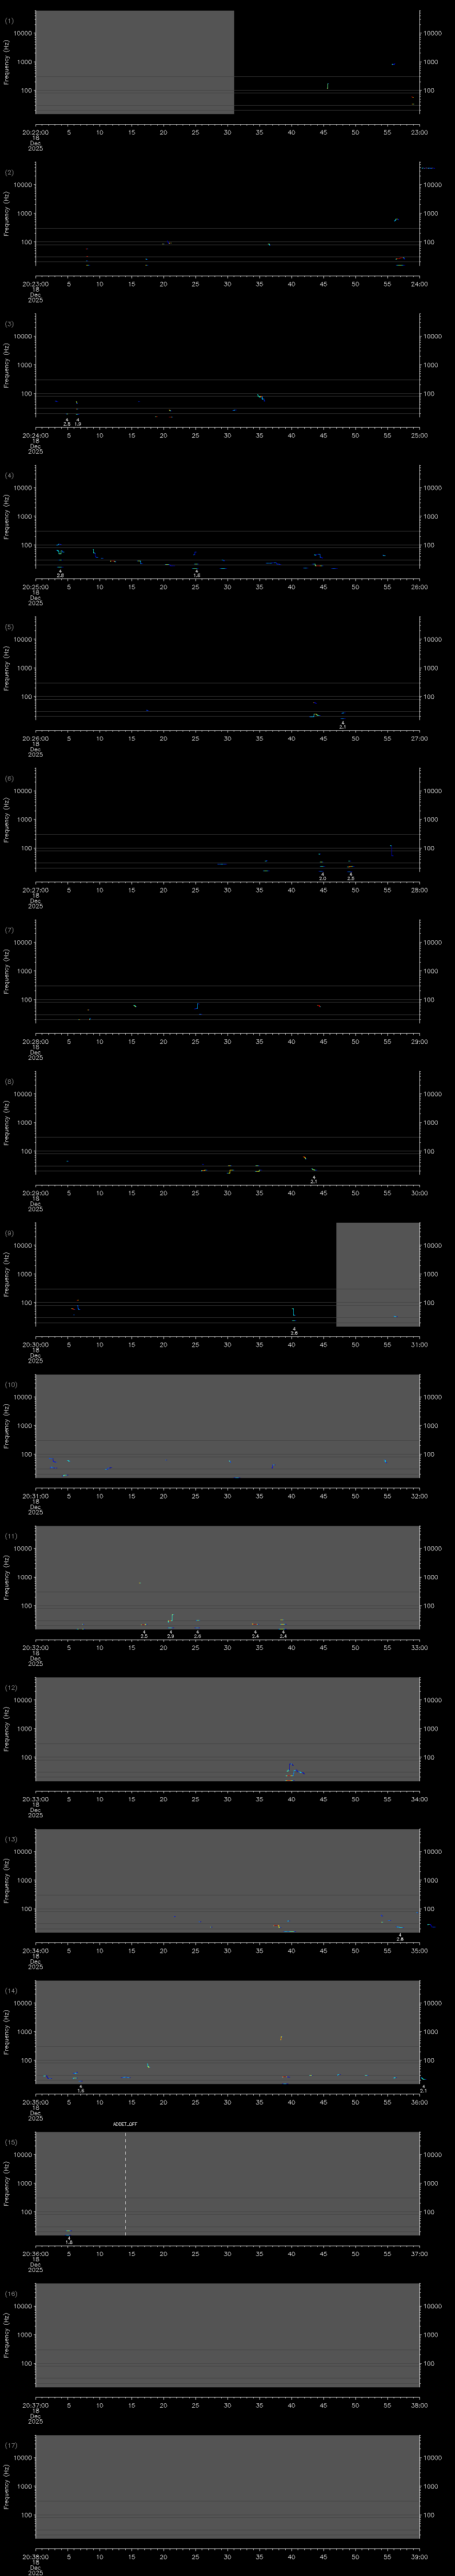The height and width of the screenshot is (2576, 455).
Task: Click the signal cluster in panel (12)
Action: [293, 1771]
